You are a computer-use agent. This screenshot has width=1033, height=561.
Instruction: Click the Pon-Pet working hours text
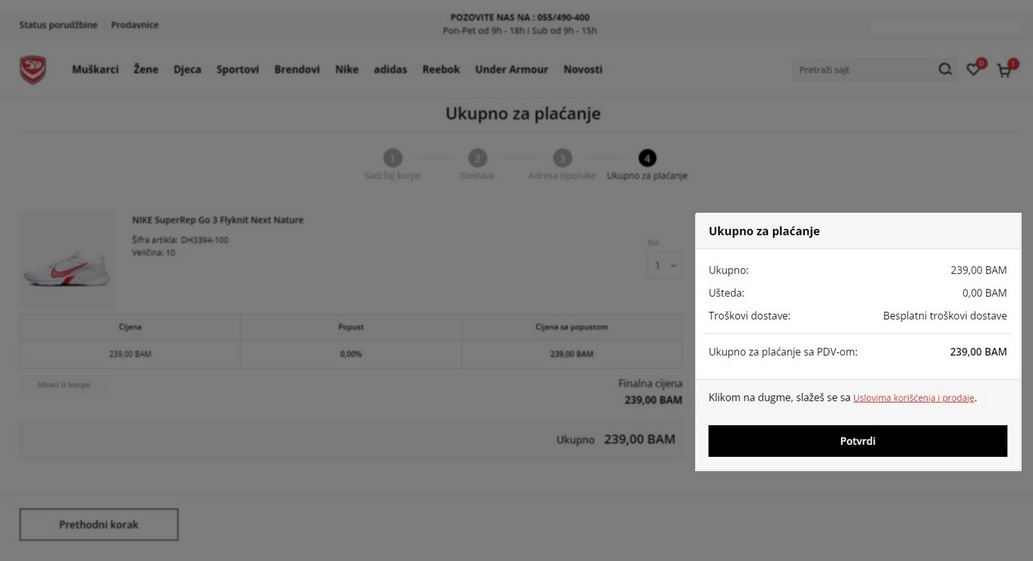[x=520, y=30]
